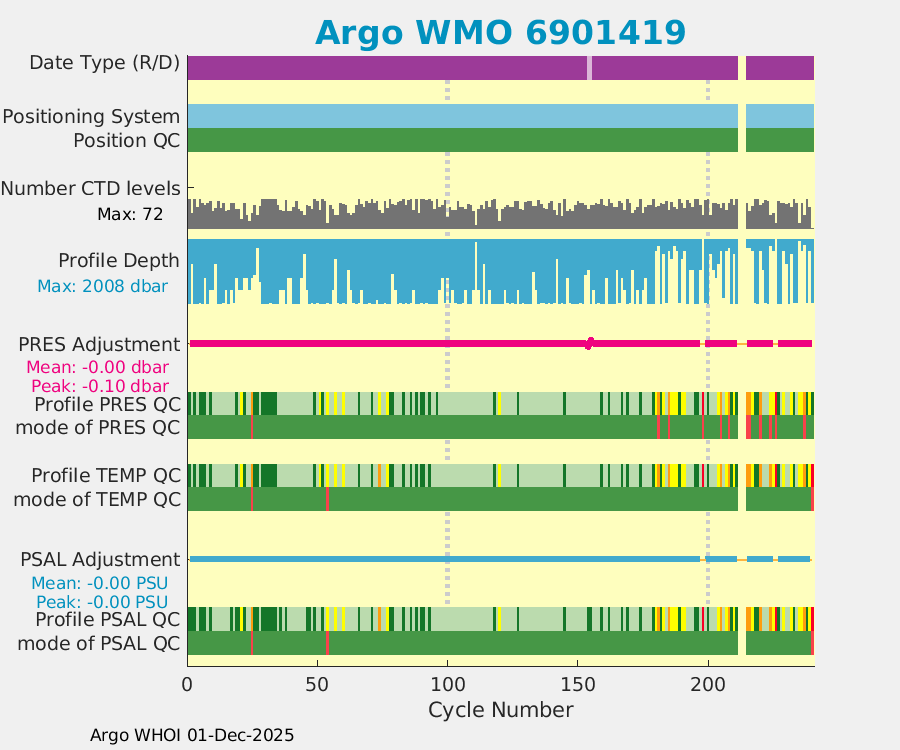900x750 pixels.
Task: Select the "PSAL Adjustment" row label
Action: pyautogui.click(x=100, y=559)
